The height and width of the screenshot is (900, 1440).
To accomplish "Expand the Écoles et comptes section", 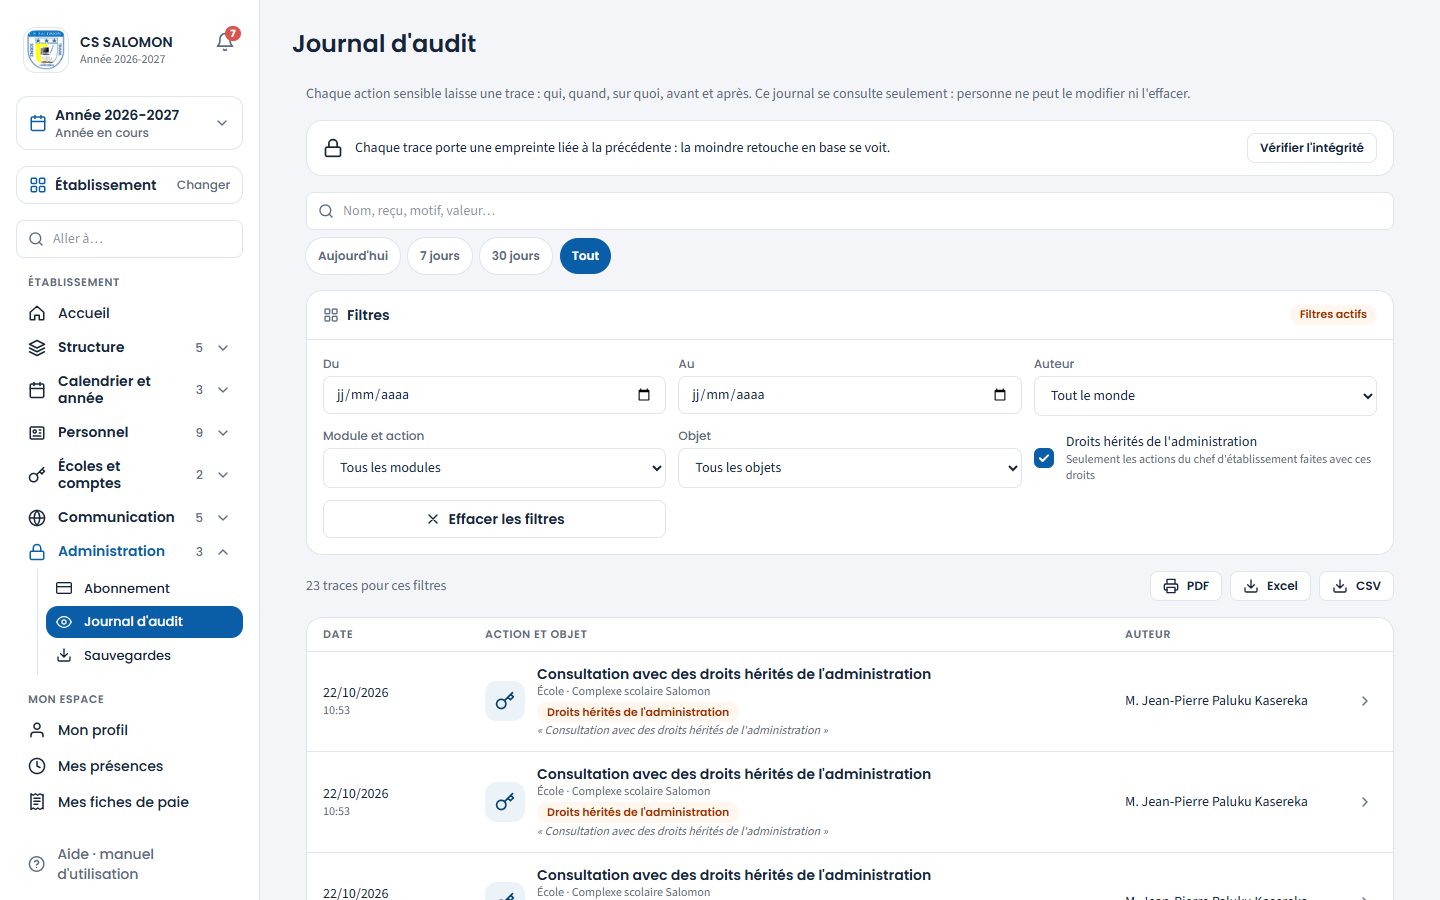I will coord(223,475).
